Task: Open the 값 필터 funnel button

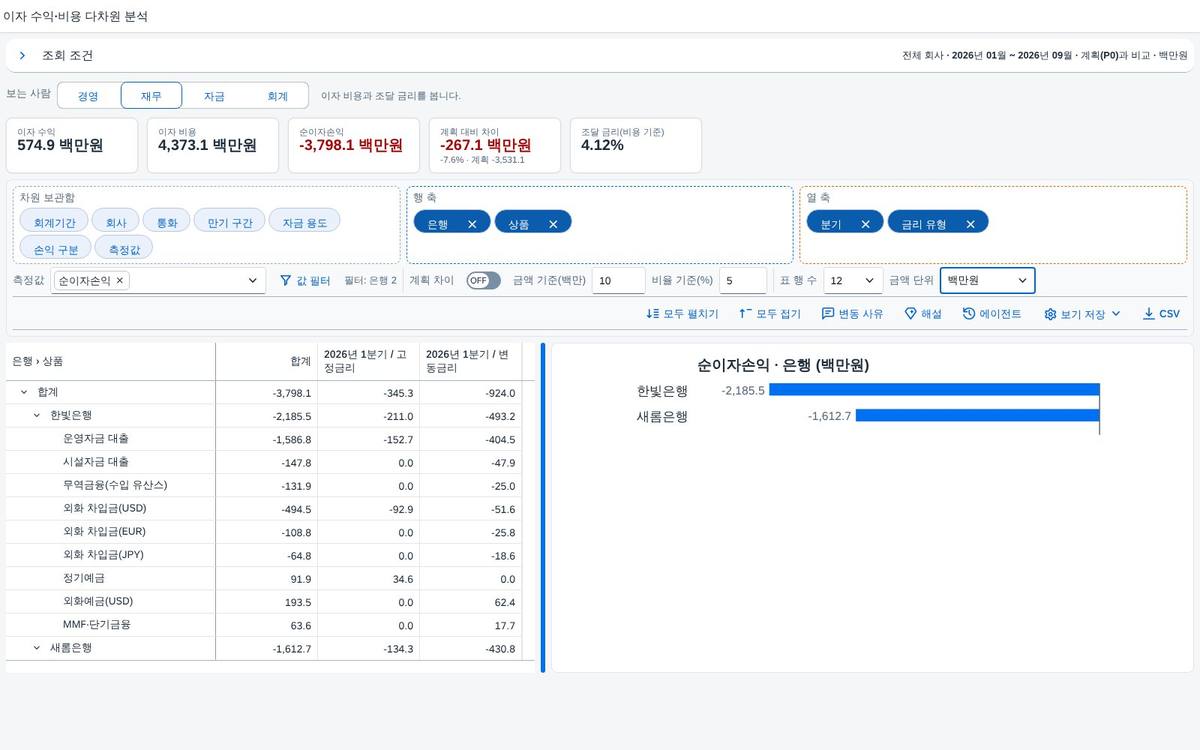Action: 305,281
